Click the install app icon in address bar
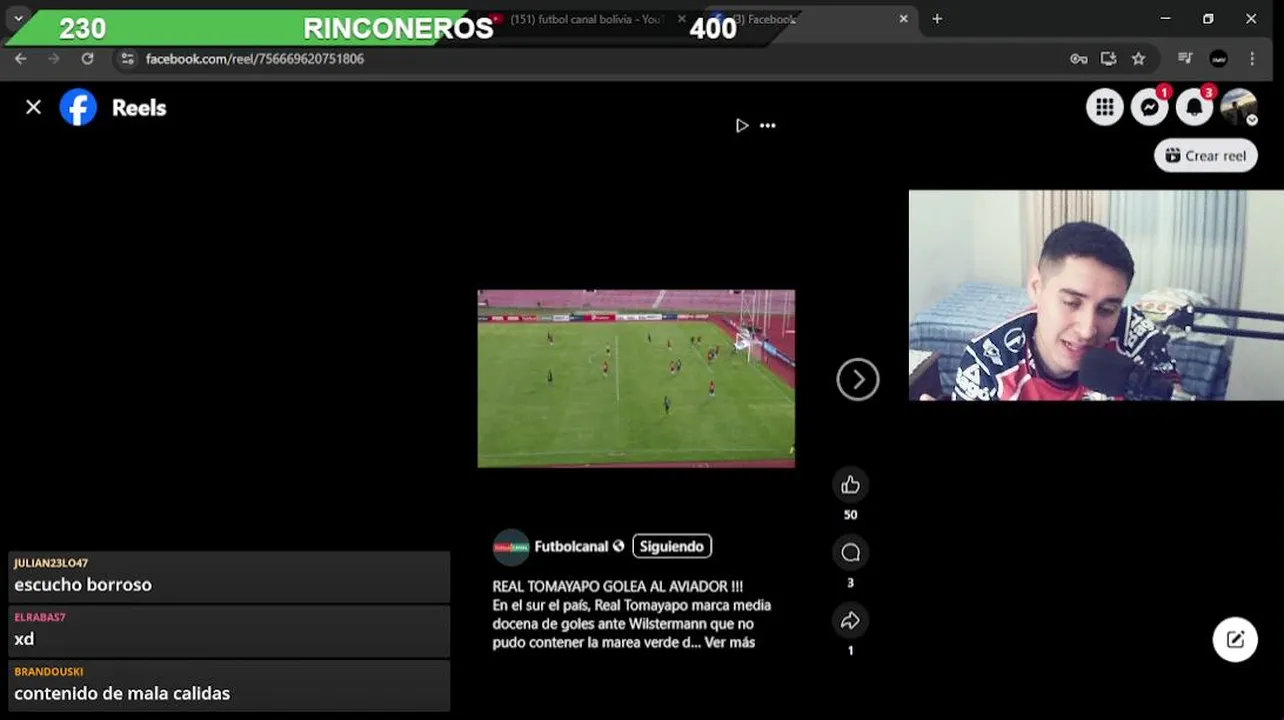1284x720 pixels. (x=1108, y=59)
